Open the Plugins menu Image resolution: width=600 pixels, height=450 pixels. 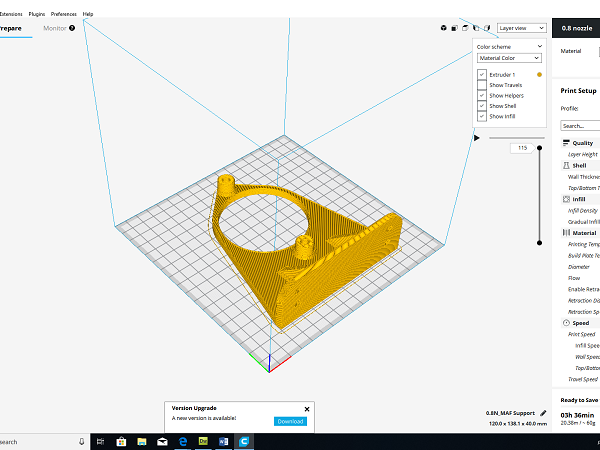pos(37,14)
